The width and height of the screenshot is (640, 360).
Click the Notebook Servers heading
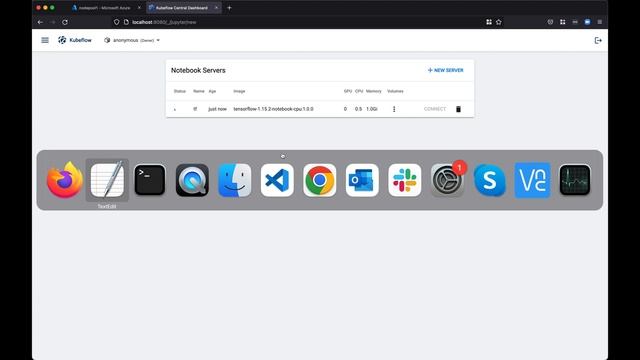[198, 70]
